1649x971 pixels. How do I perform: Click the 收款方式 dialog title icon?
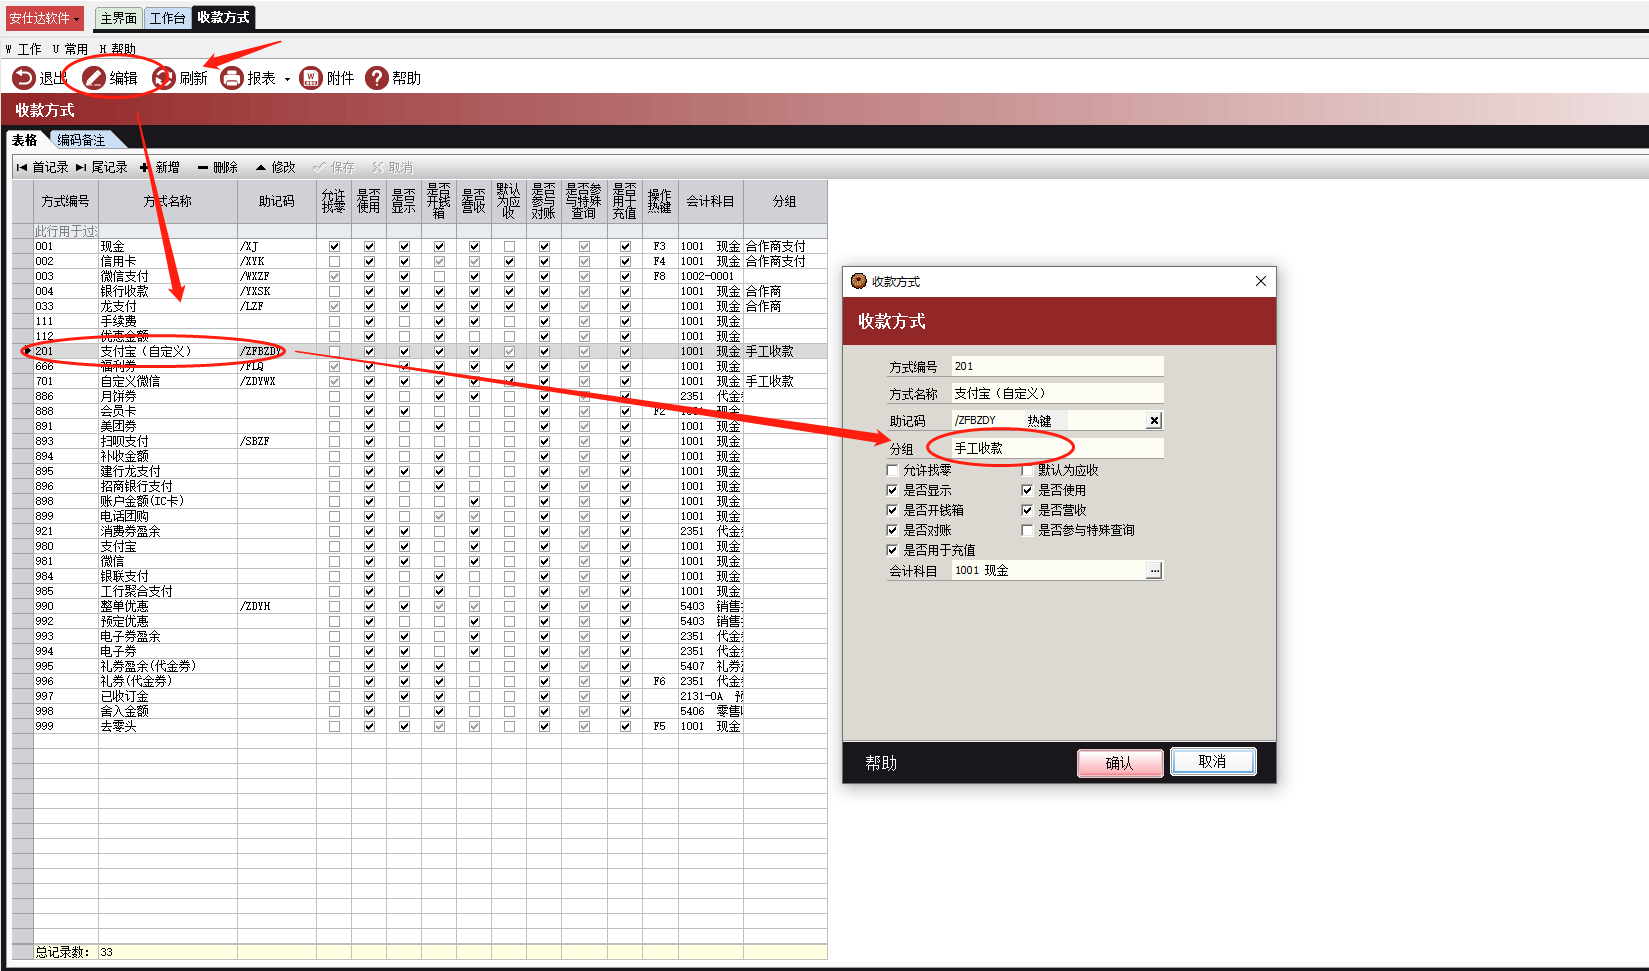(859, 281)
